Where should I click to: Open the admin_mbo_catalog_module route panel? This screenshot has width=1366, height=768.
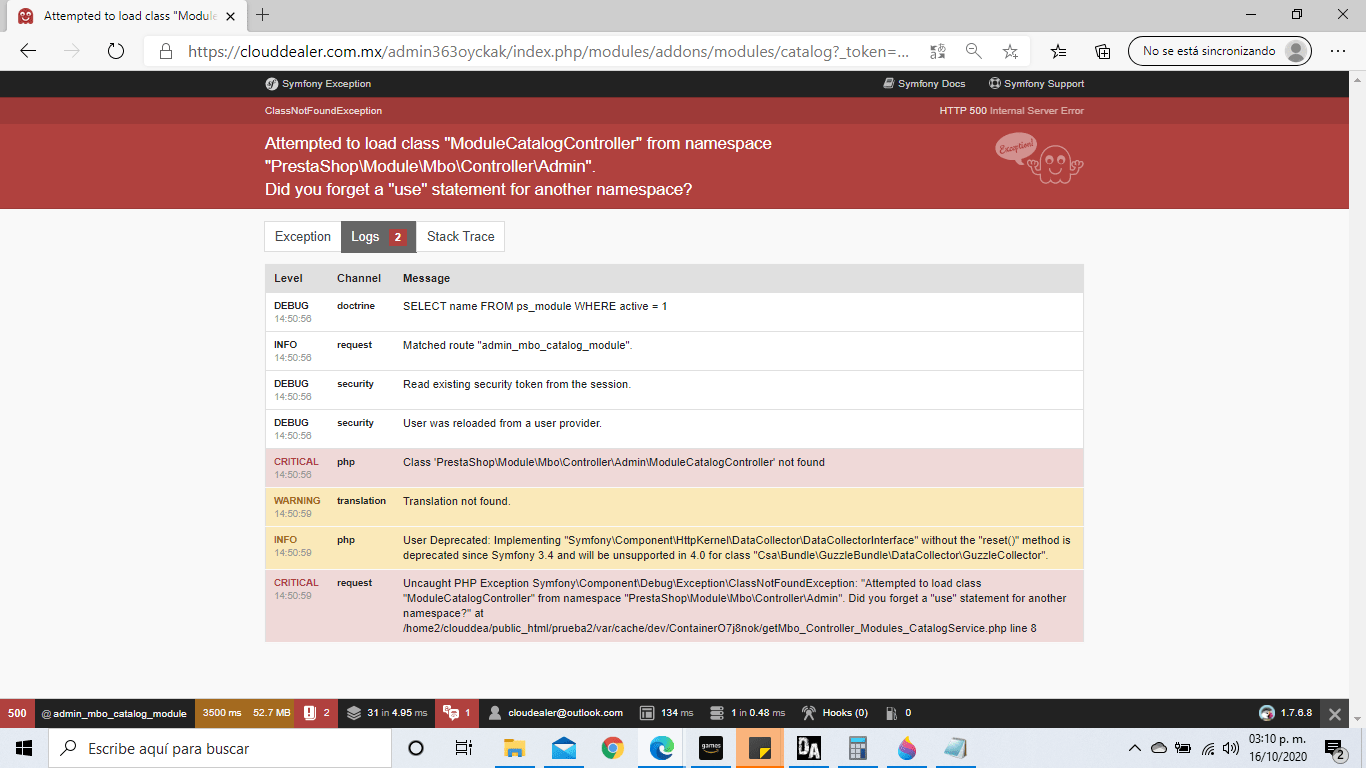click(114, 713)
